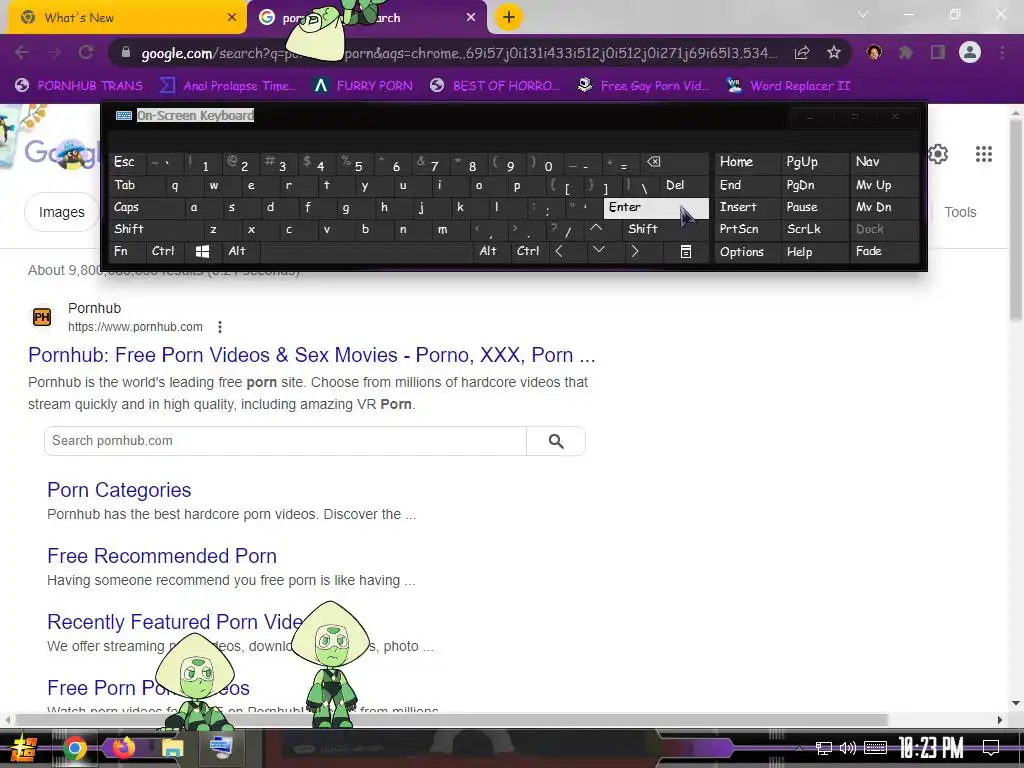
Task: Toggle the left Alt key on On-Screen Keyboard
Action: [x=242, y=251]
